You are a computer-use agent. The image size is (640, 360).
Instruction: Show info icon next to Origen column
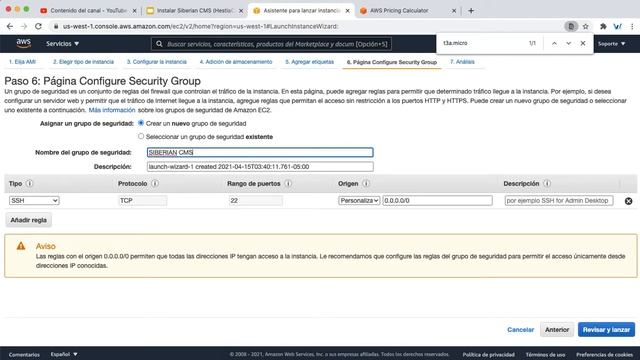366,184
